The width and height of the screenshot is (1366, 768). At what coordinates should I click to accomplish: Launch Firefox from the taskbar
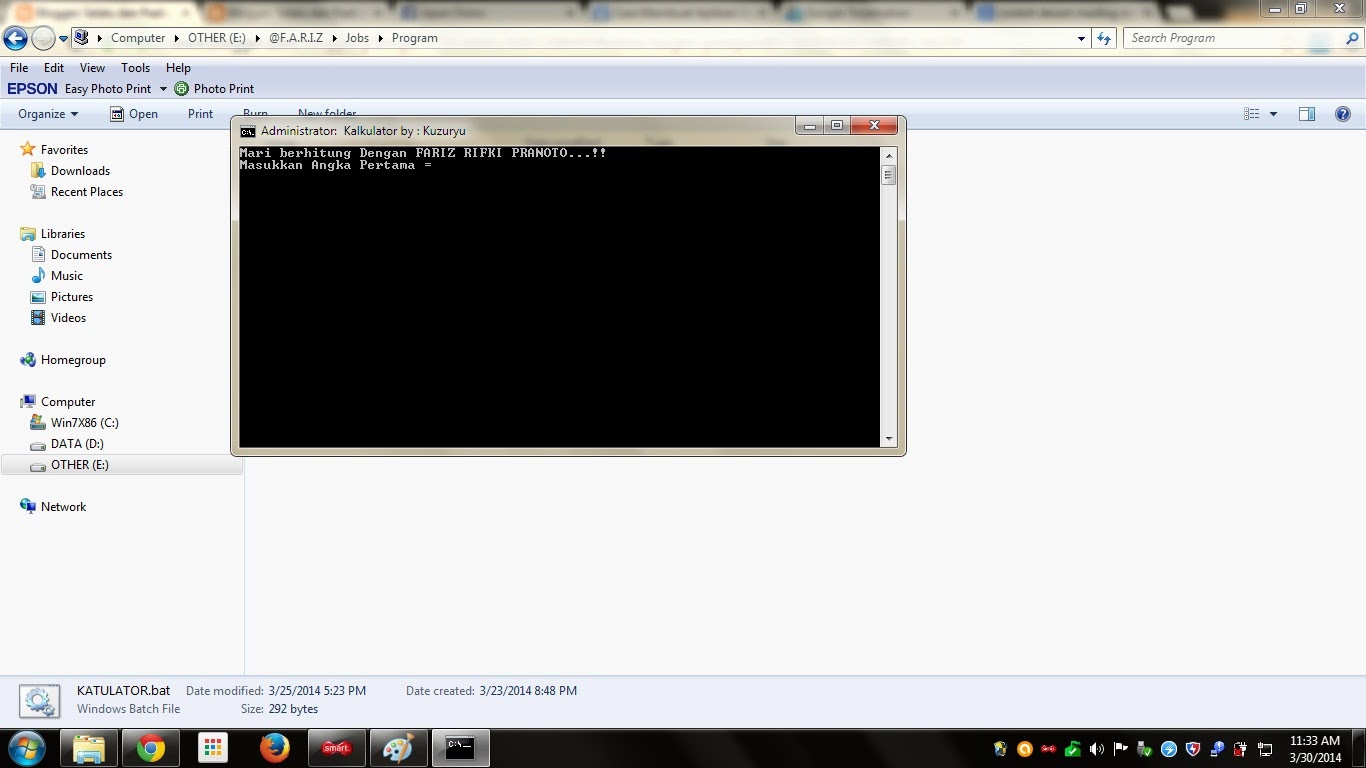pos(275,748)
